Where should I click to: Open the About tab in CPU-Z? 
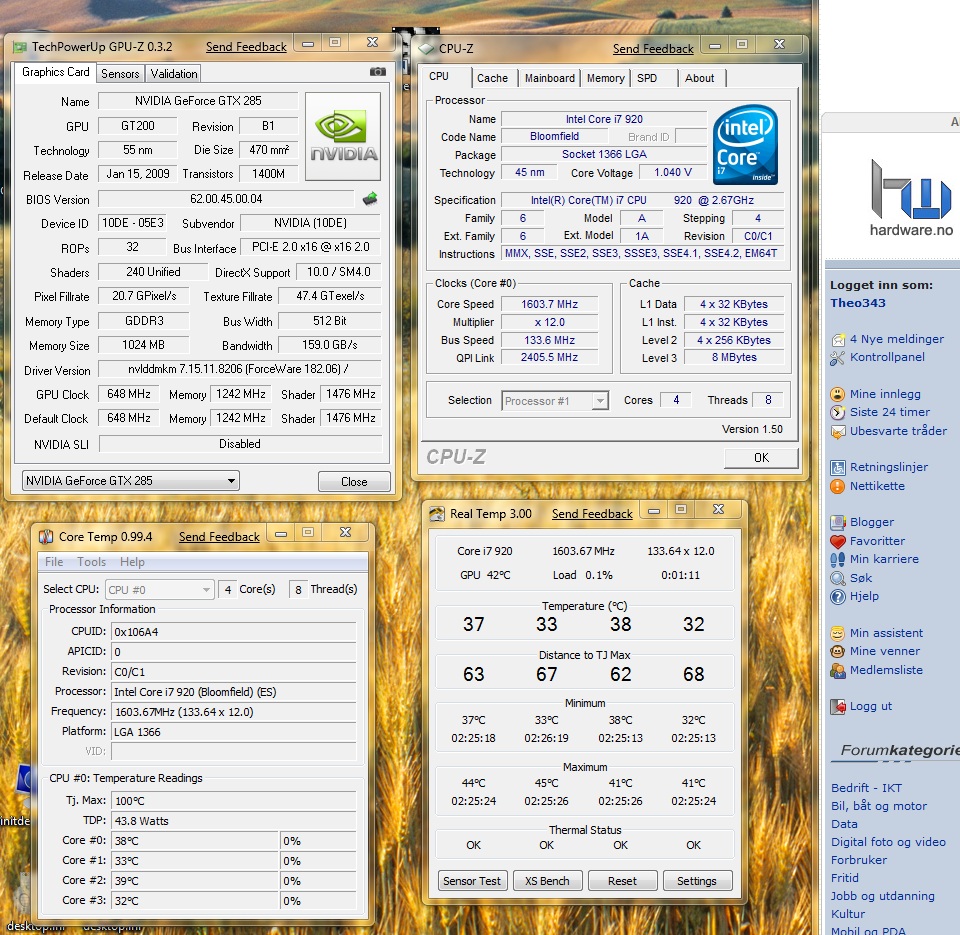tap(699, 78)
